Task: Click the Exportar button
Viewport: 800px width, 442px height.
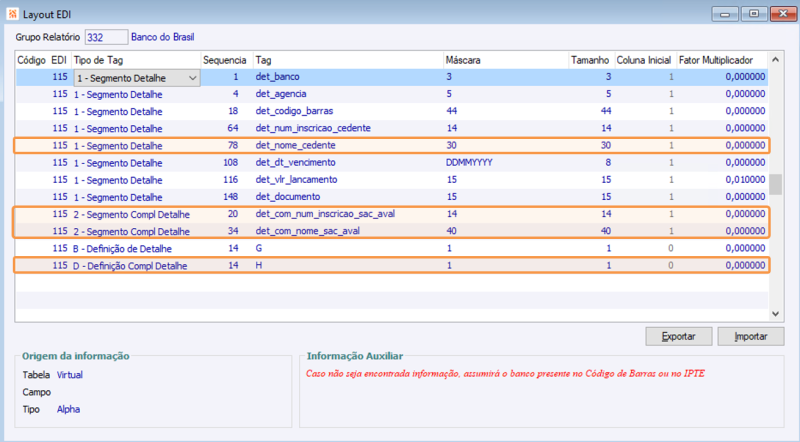Action: point(679,336)
